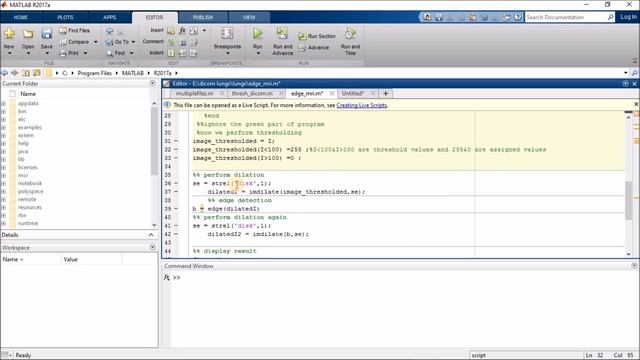Image resolution: width=640 pixels, height=360 pixels.
Task: Expand the New dropdown arrow
Action: [9, 53]
